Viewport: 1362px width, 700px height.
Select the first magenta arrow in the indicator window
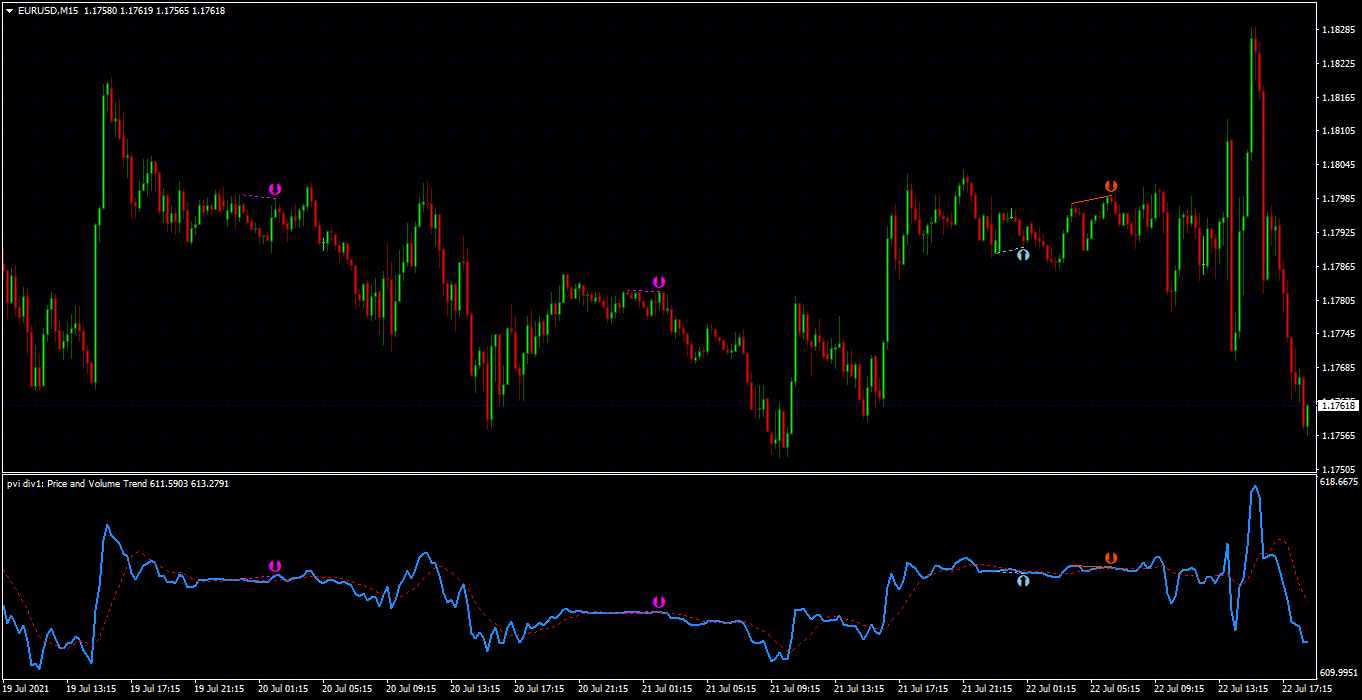275,566
